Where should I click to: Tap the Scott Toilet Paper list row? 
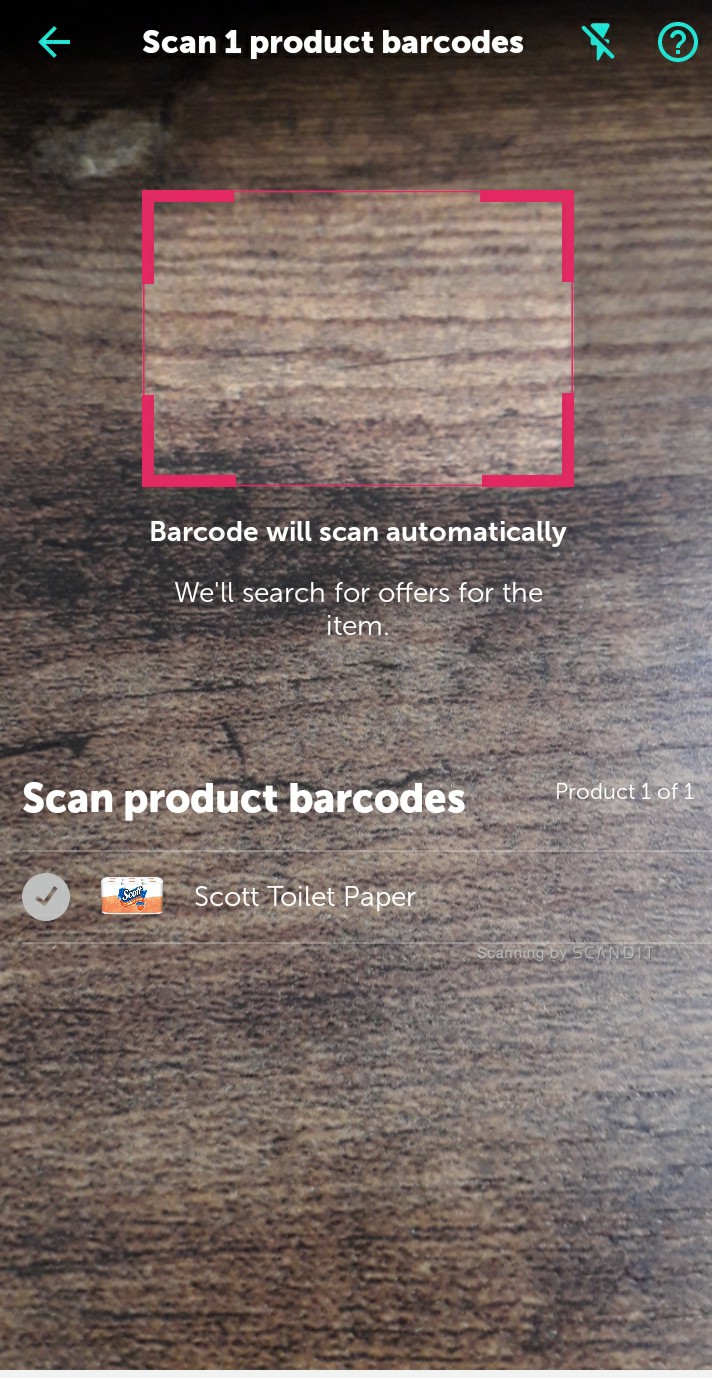356,897
